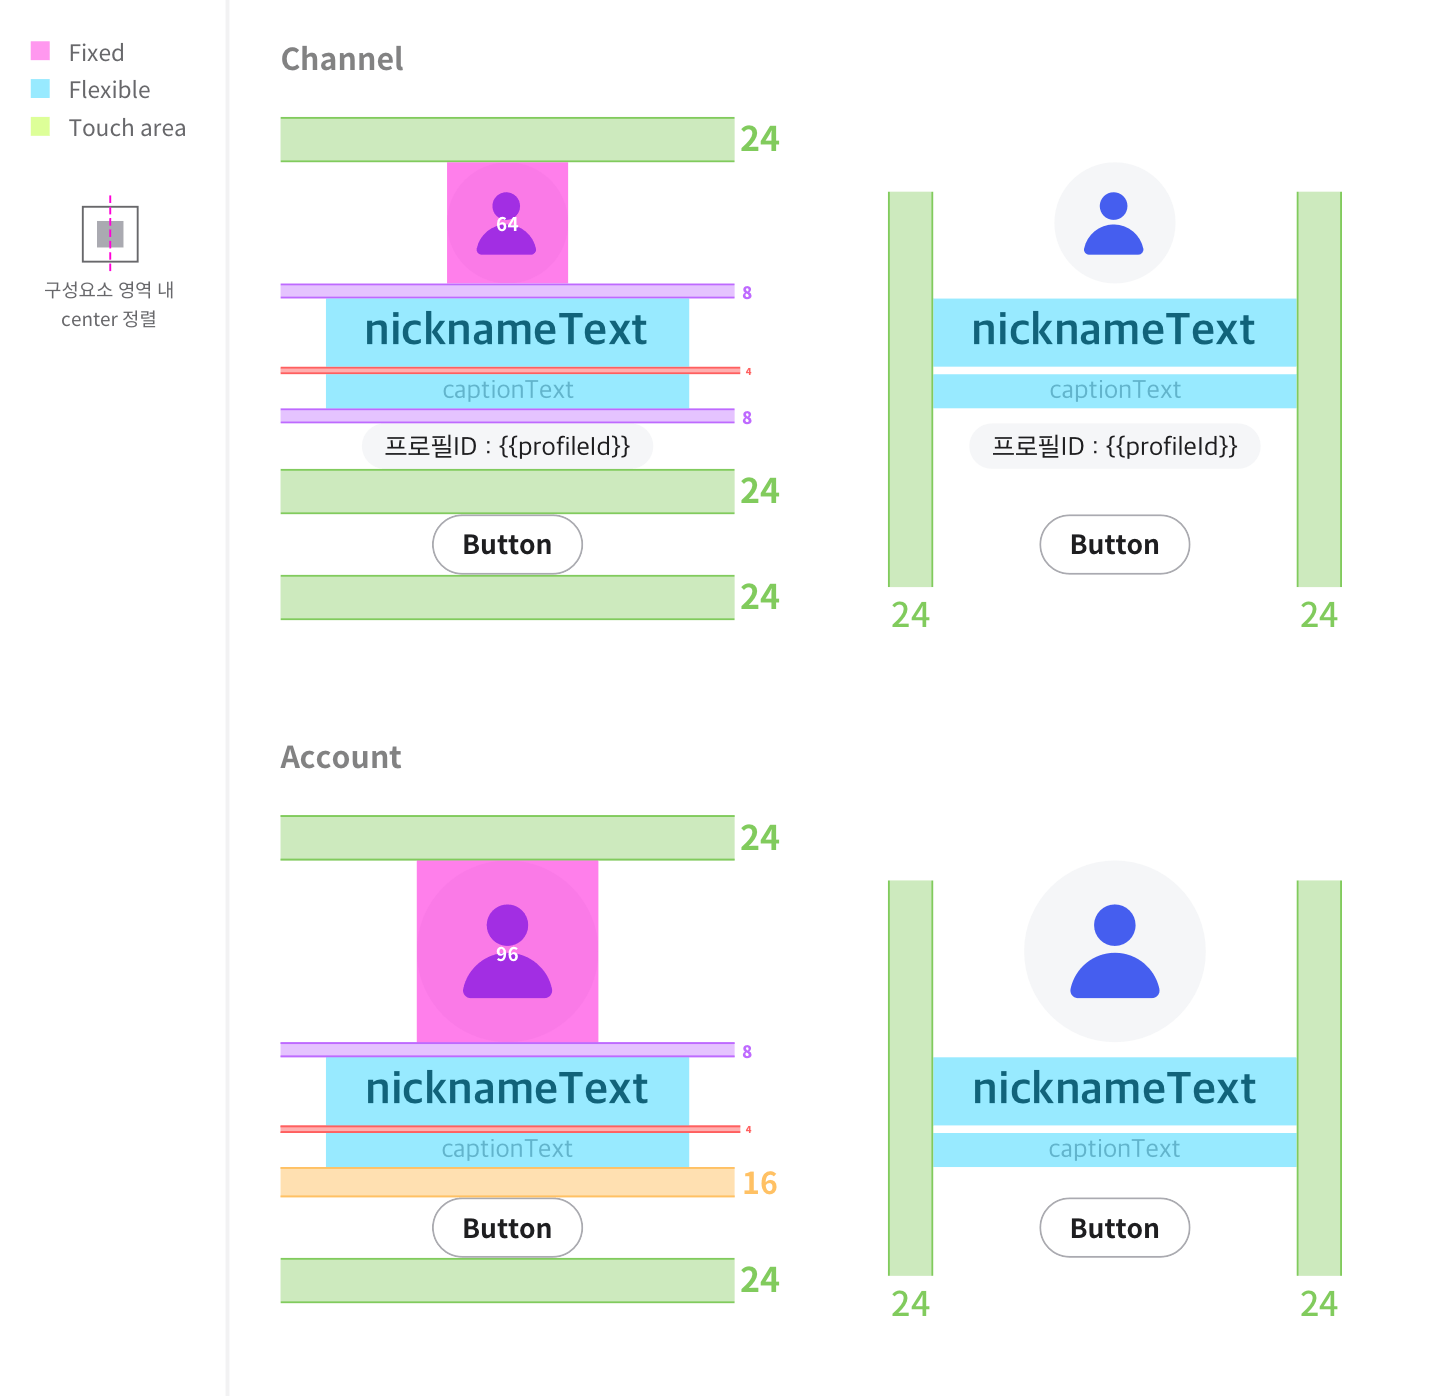The width and height of the screenshot is (1438, 1396).
Task: Select nicknameText in the Account side-margin preview
Action: (1114, 1090)
